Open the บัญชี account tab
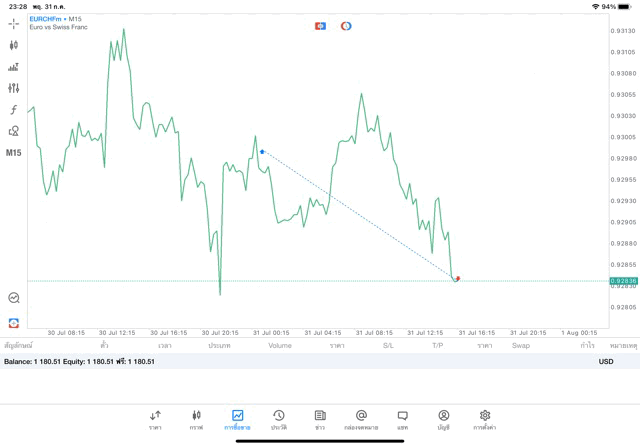Screen dimensions: 640x447 443,418
